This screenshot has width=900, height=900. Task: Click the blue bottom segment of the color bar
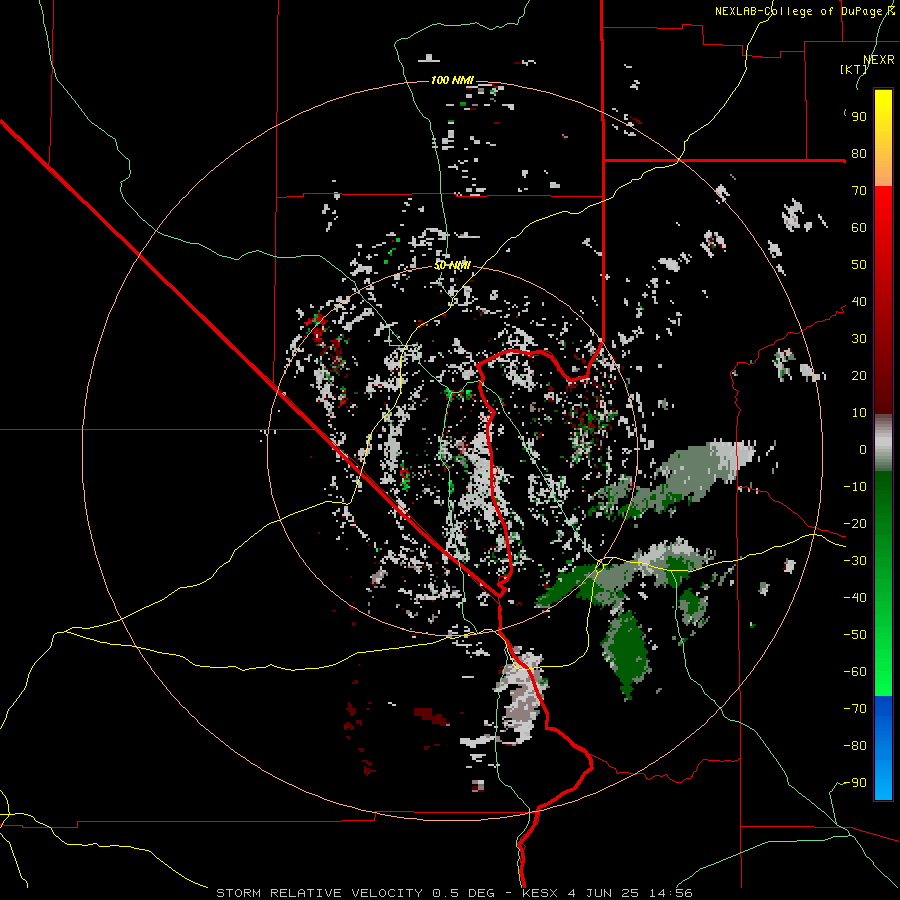tap(883, 747)
